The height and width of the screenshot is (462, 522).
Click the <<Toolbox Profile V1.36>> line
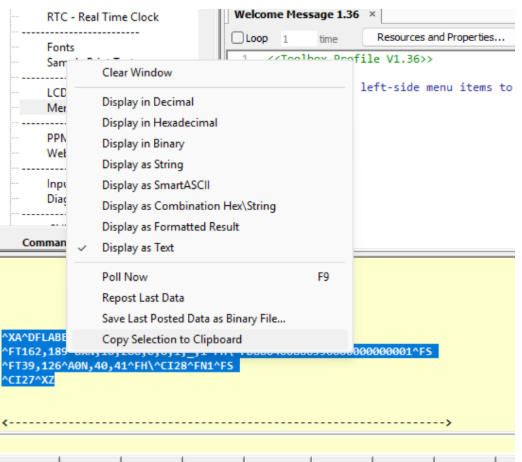pyautogui.click(x=350, y=59)
